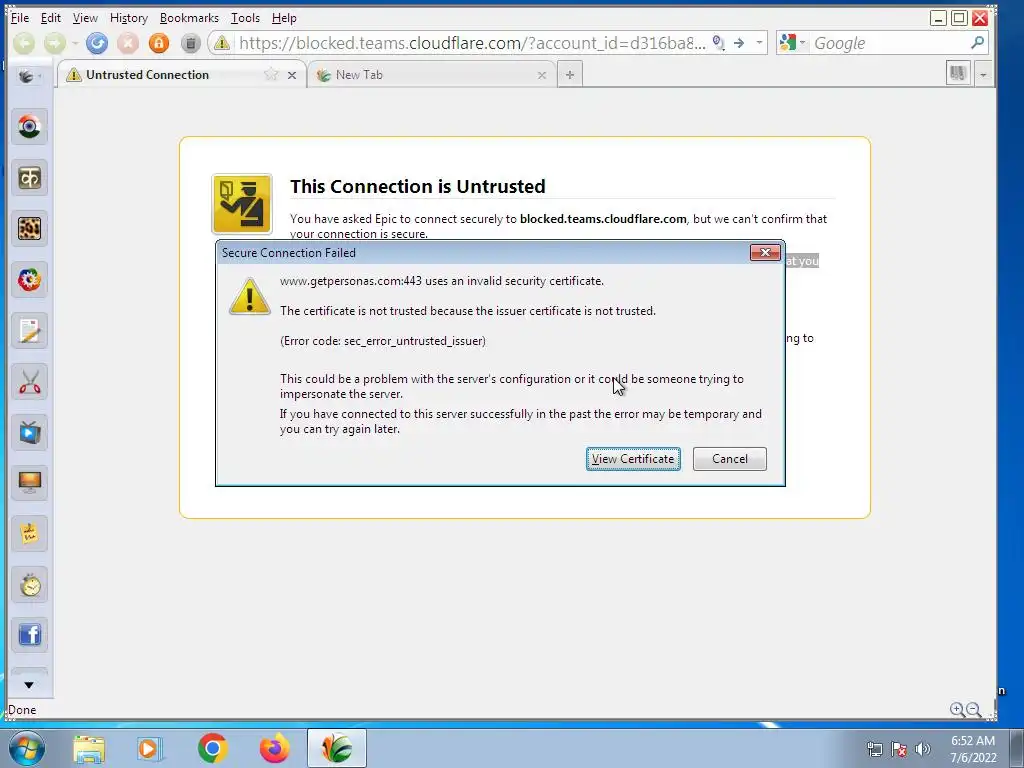Viewport: 1024px width, 768px height.
Task: Toggle private browsing with the orange lock icon
Action: [159, 44]
